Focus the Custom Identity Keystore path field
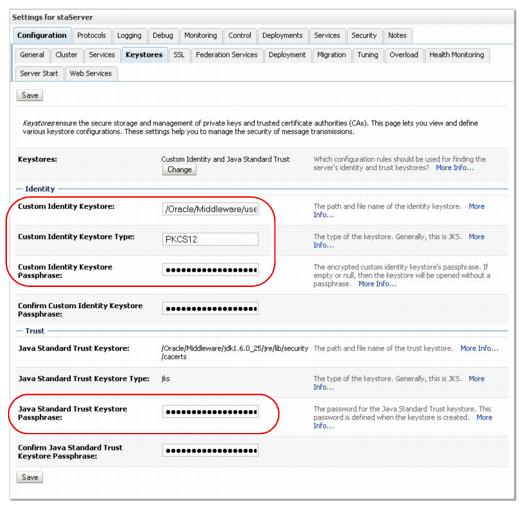Image resolution: width=521 pixels, height=505 pixels. coord(210,209)
